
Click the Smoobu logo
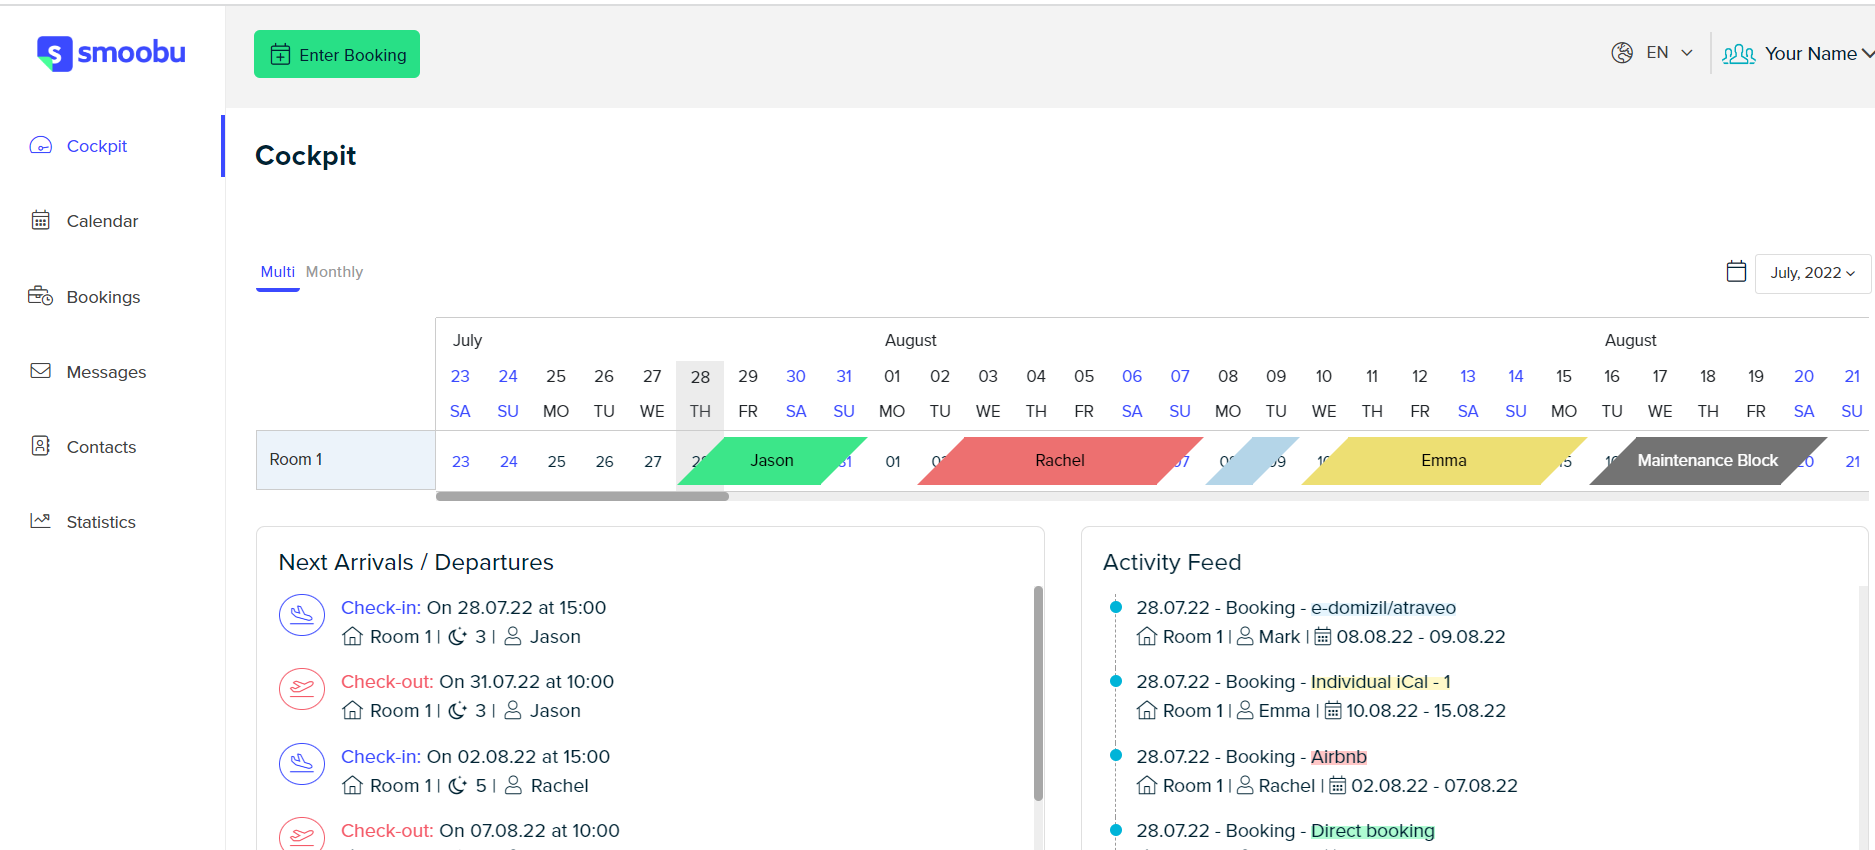click(x=111, y=53)
